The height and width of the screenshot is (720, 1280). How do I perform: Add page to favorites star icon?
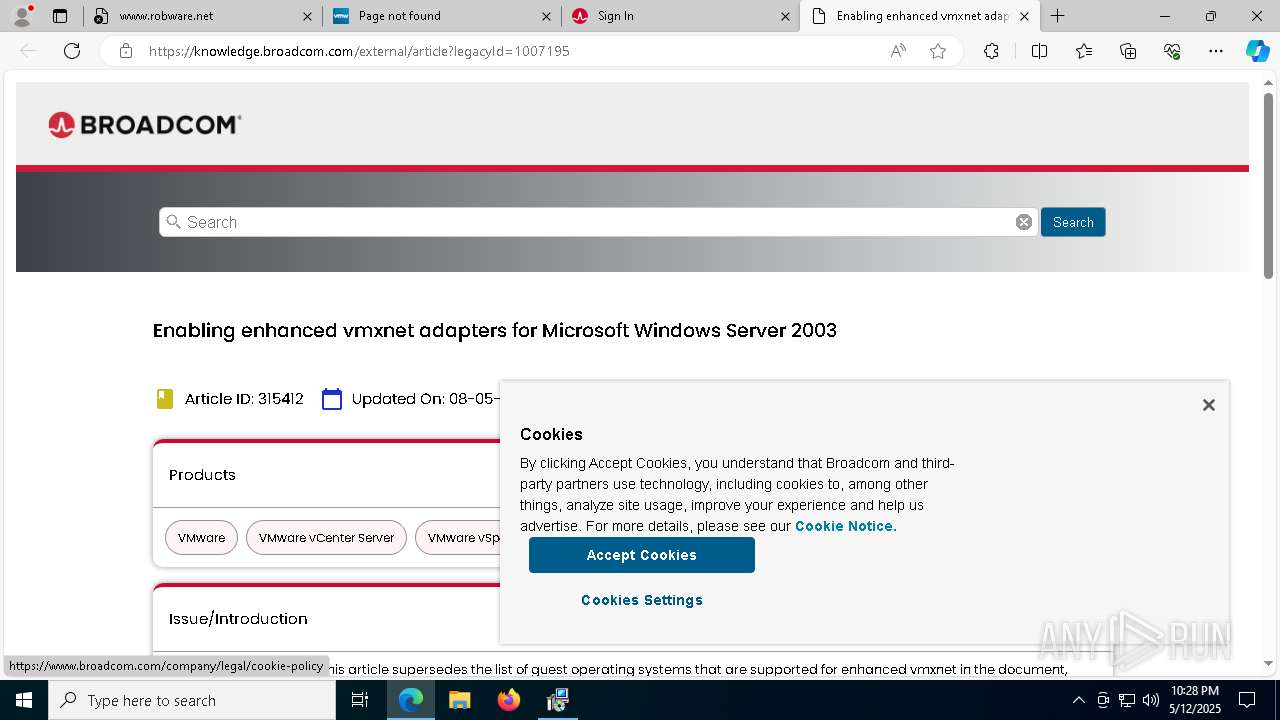pos(938,51)
